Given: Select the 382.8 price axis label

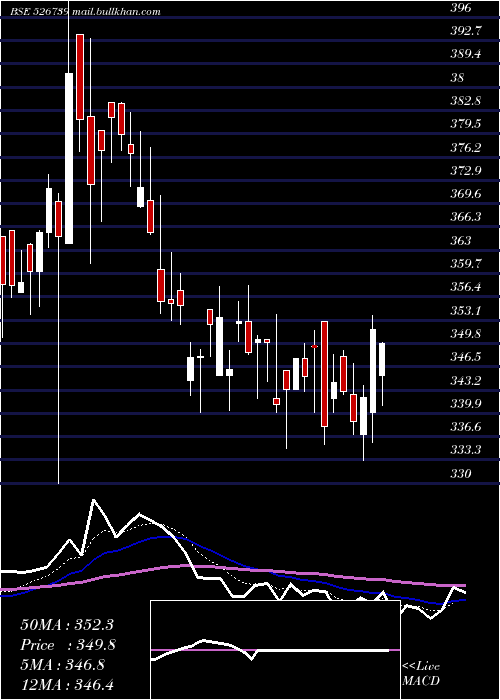Looking at the screenshot, I should coord(466,101).
